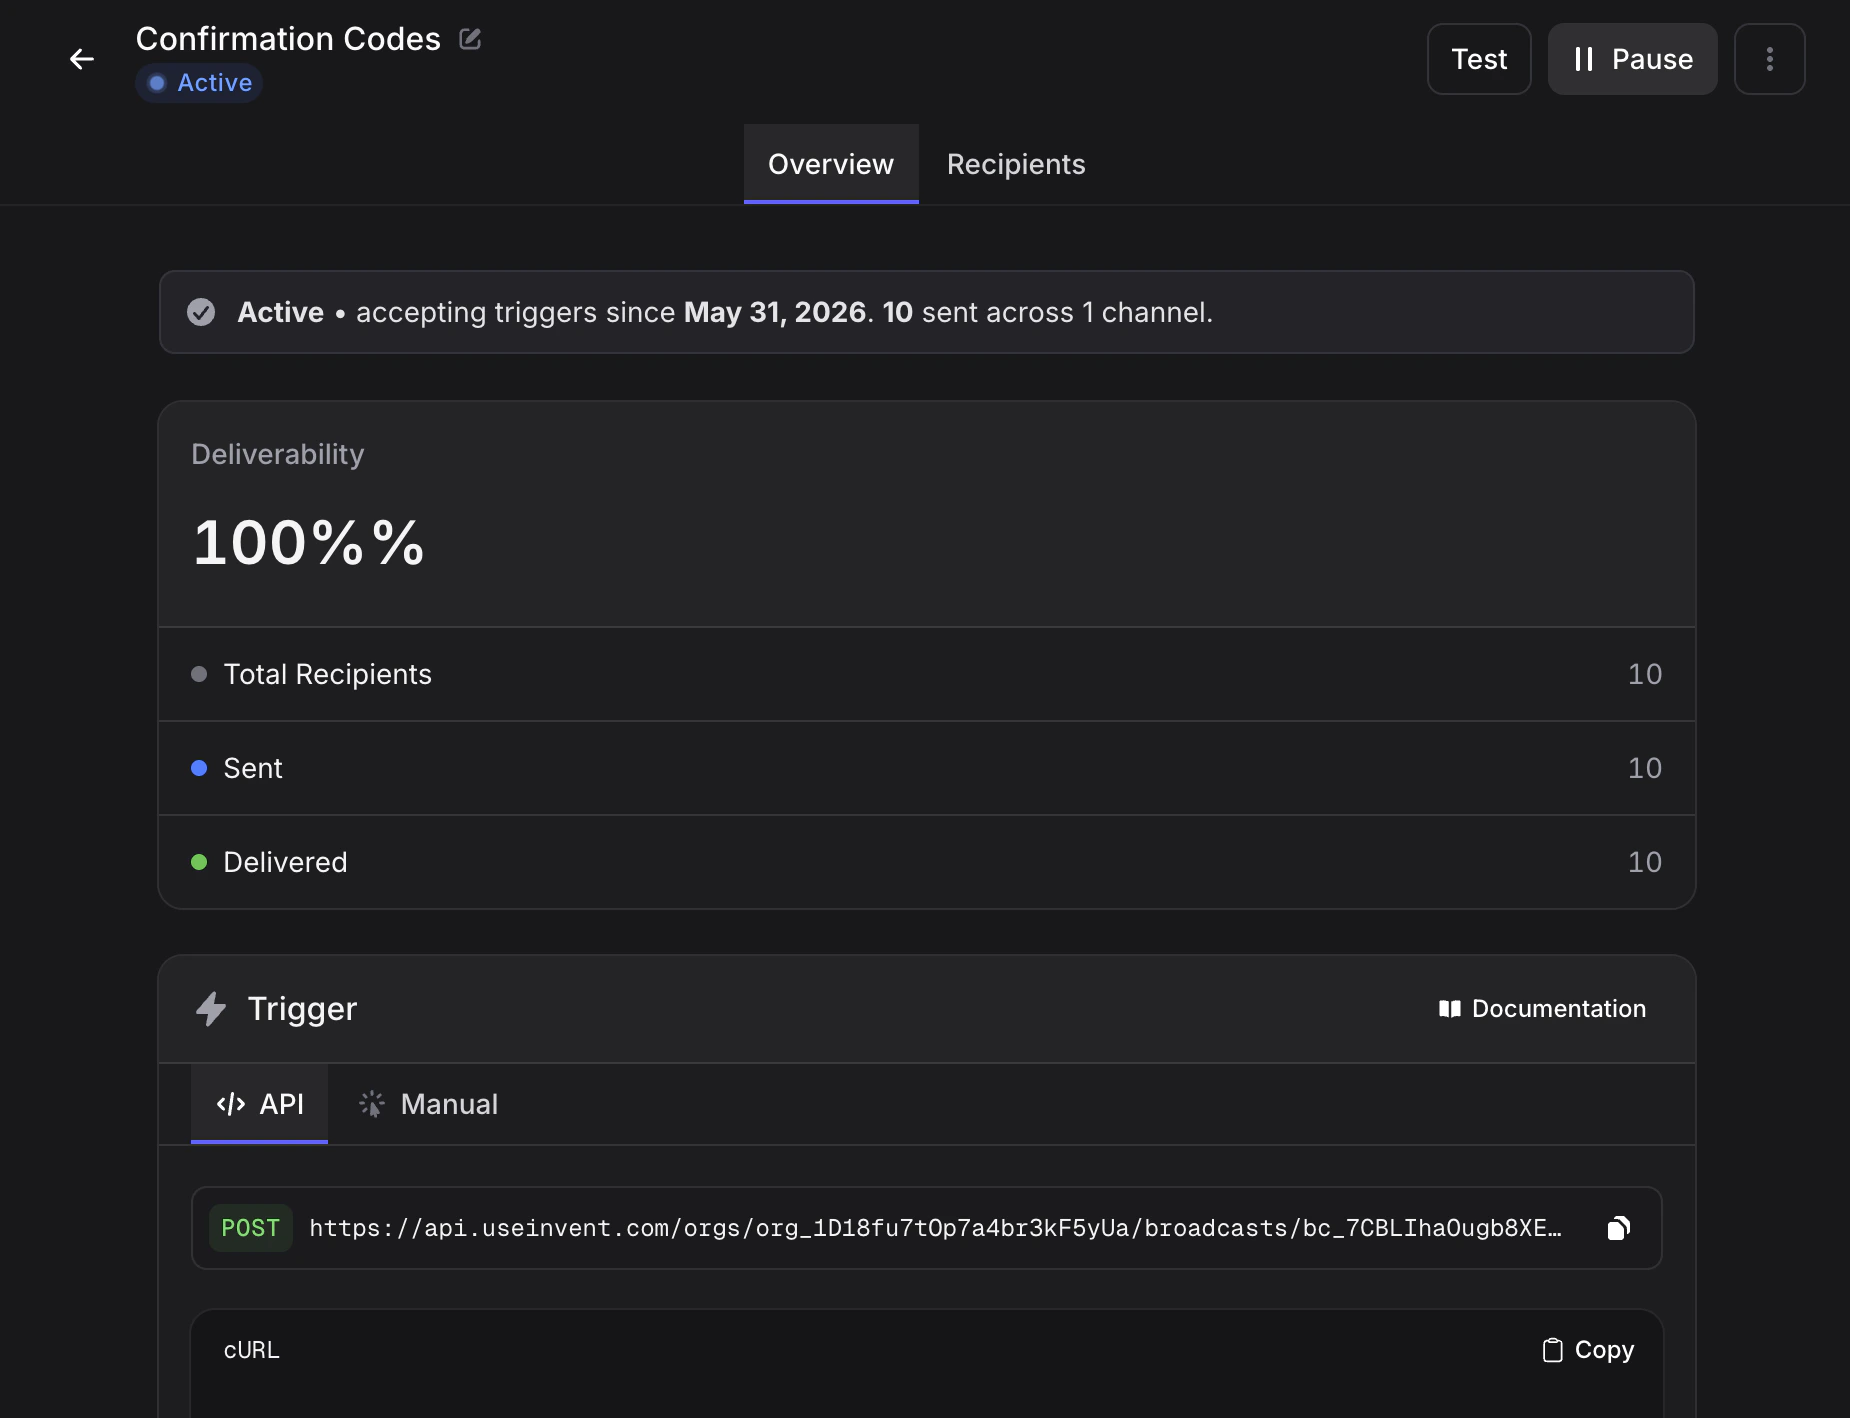Click the May 31, 2026 date text
Image resolution: width=1850 pixels, height=1418 pixels.
[x=775, y=312]
